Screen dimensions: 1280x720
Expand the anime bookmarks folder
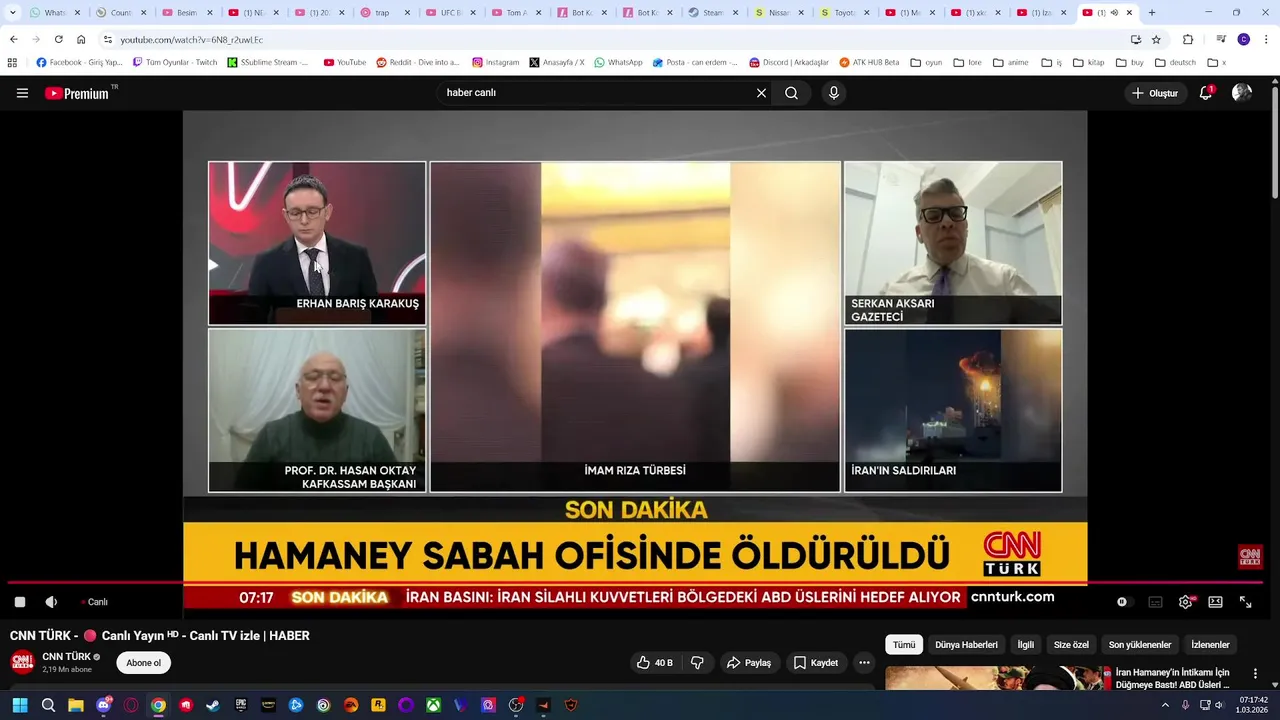(1010, 62)
